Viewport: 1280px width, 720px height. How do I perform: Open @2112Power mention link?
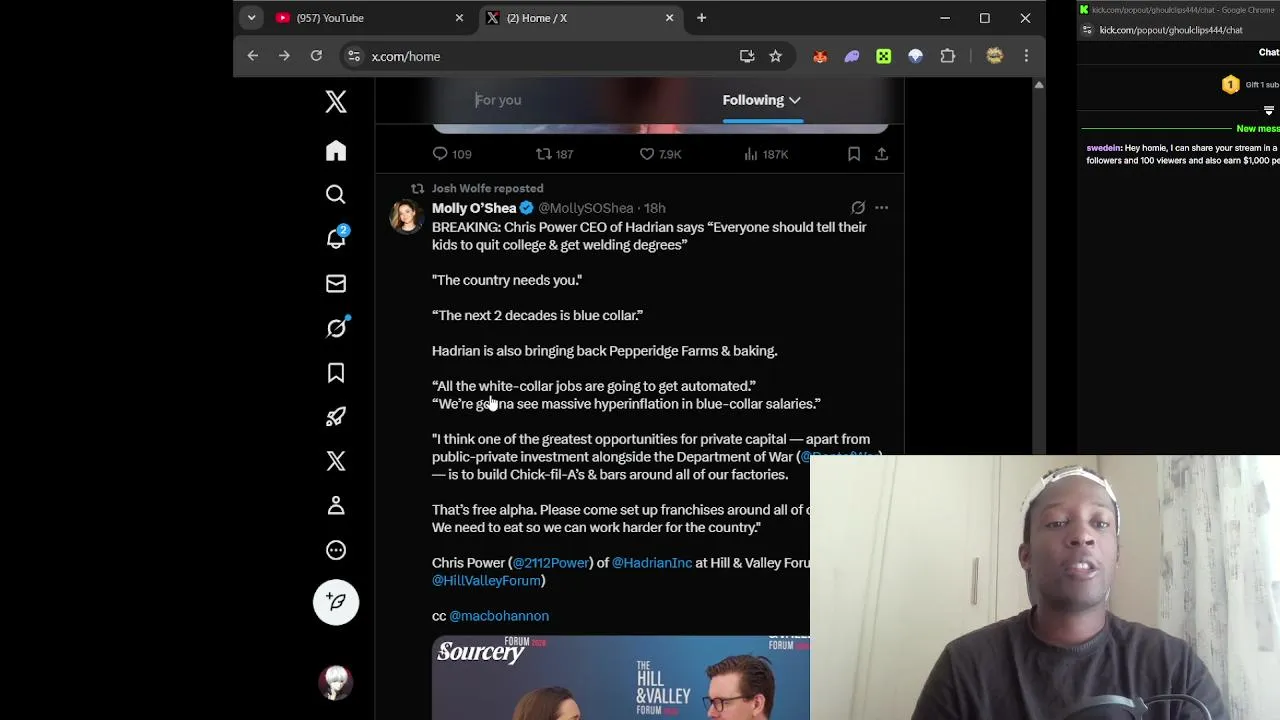point(551,563)
